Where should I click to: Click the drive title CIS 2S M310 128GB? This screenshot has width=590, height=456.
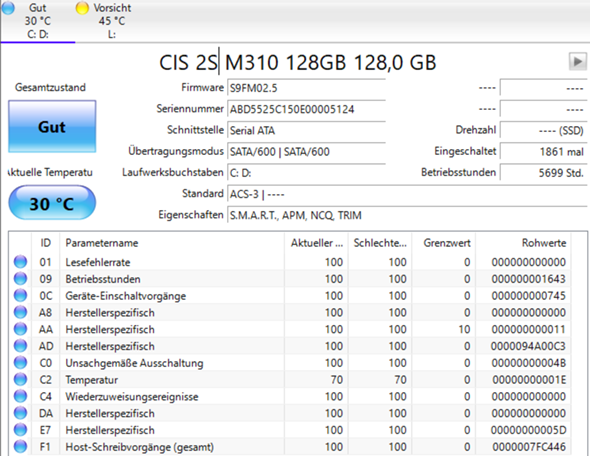pyautogui.click(x=252, y=62)
